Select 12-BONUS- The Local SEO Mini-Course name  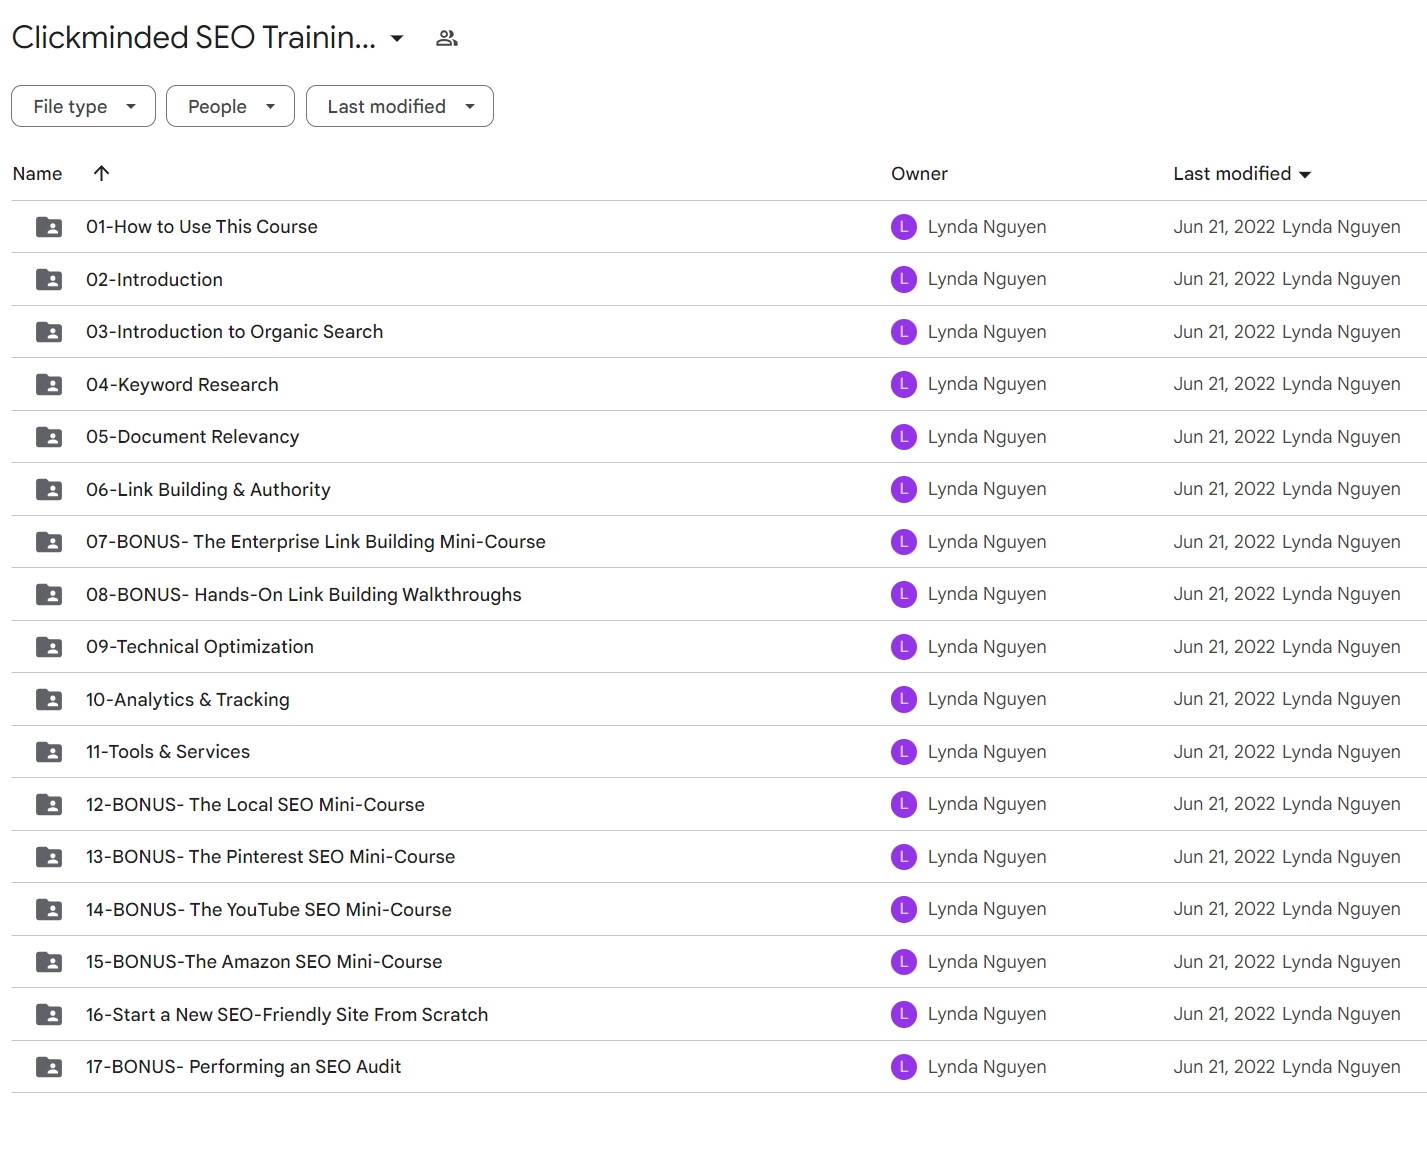click(255, 804)
